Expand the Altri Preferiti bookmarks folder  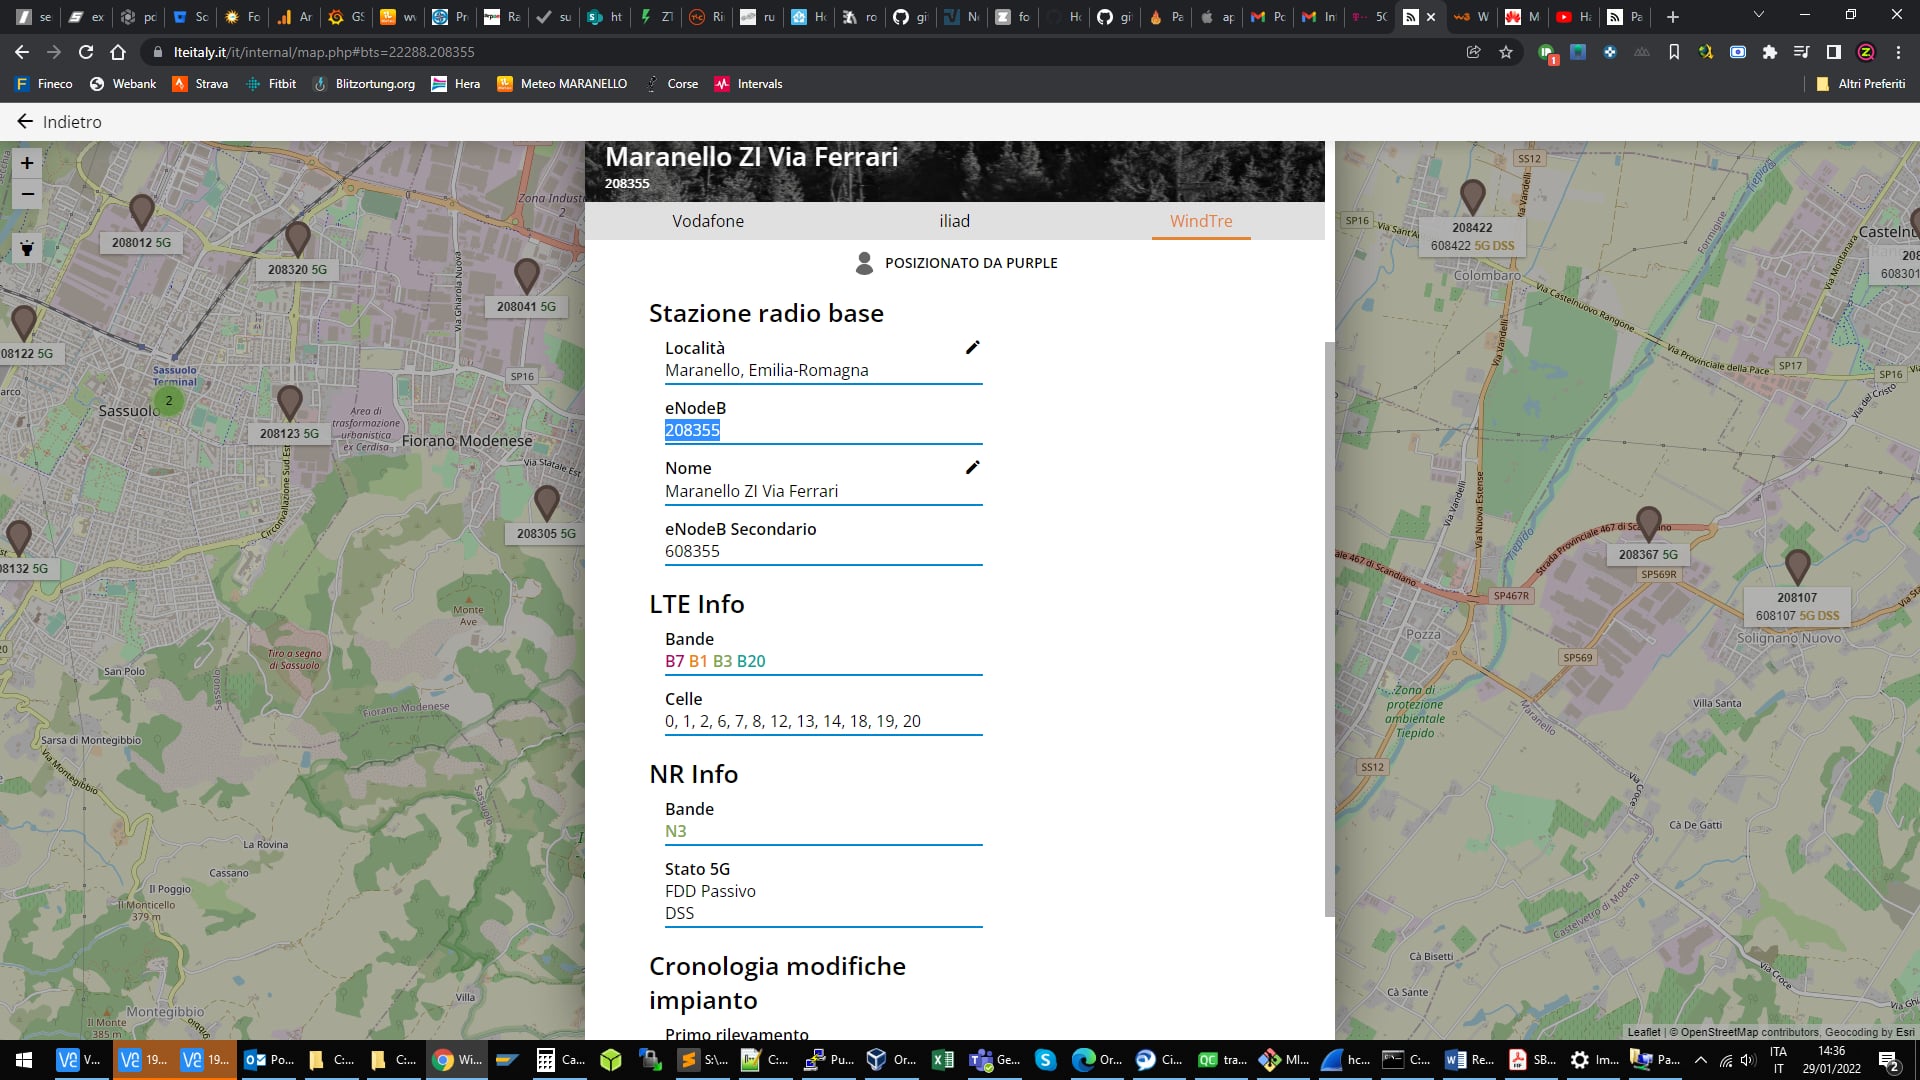click(x=1860, y=84)
